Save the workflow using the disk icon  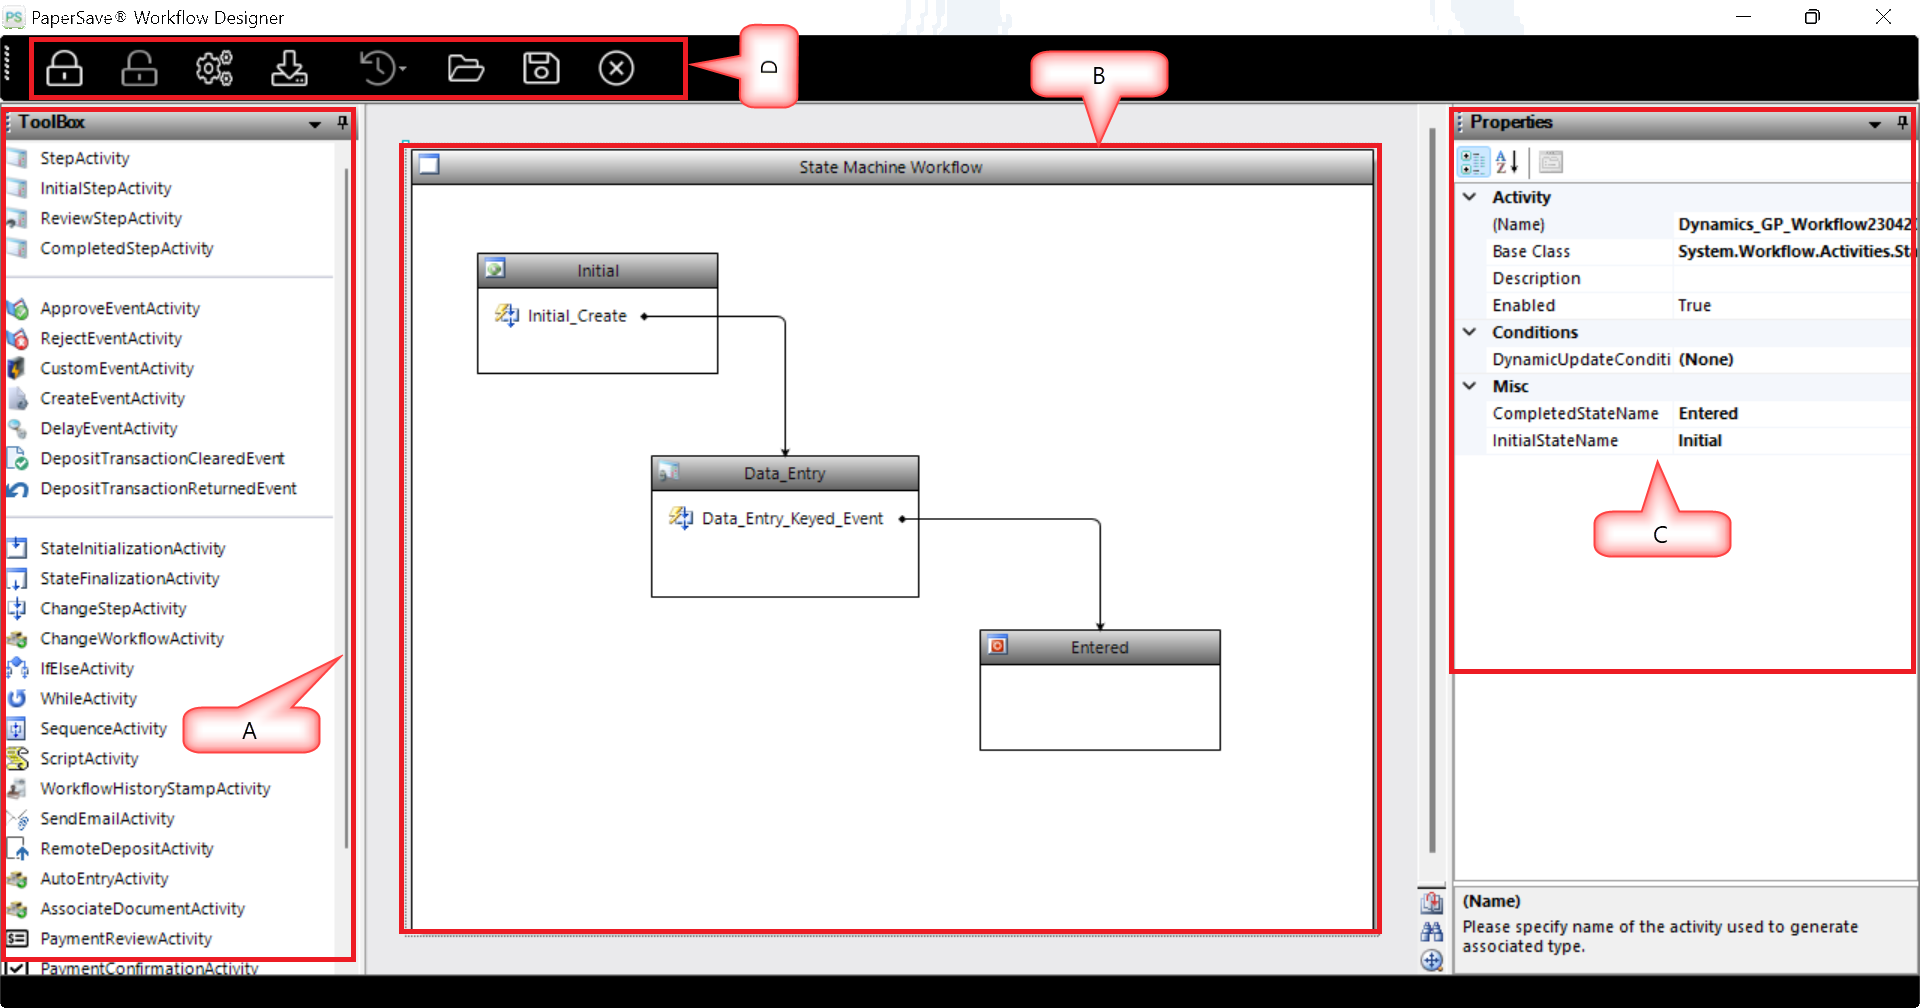[x=541, y=68]
